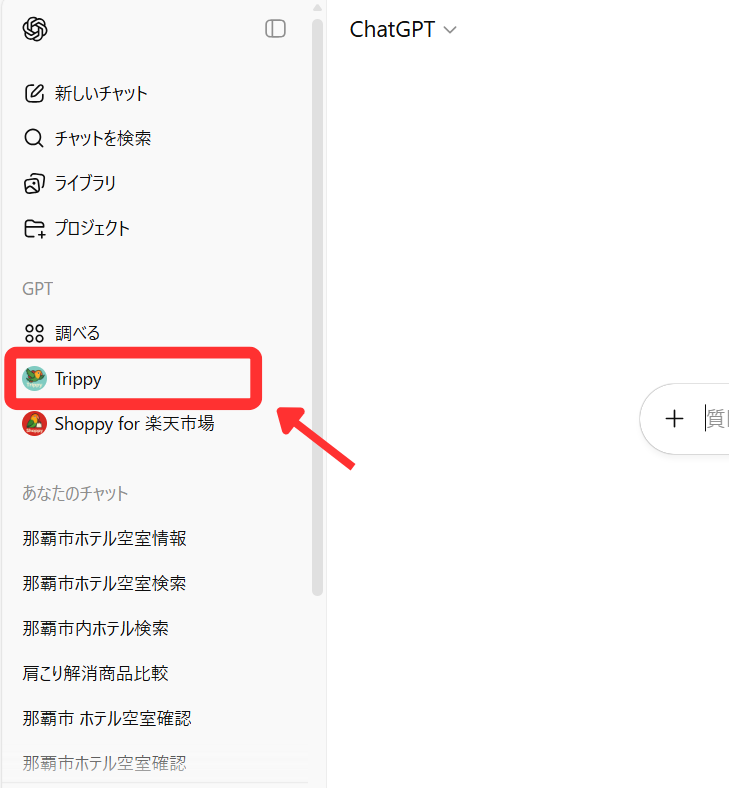Viewport: 729px width, 788px height.
Task: Open the 那覇市 ホテル空室確認 chat
Action: click(x=107, y=719)
